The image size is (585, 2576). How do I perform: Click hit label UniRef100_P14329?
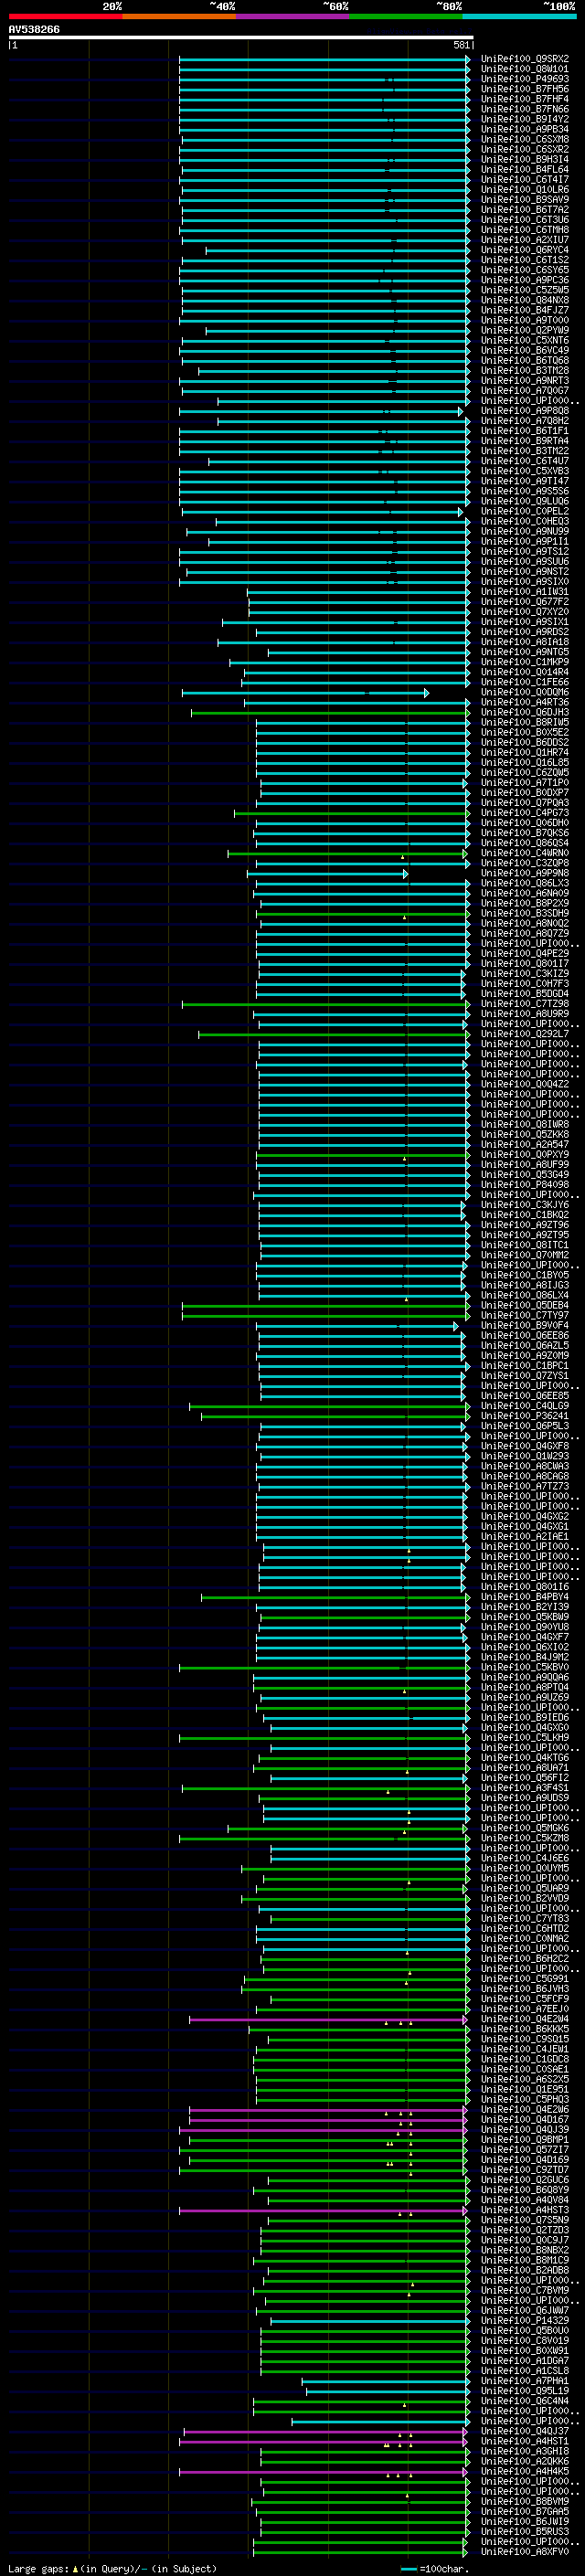[x=525, y=2321]
